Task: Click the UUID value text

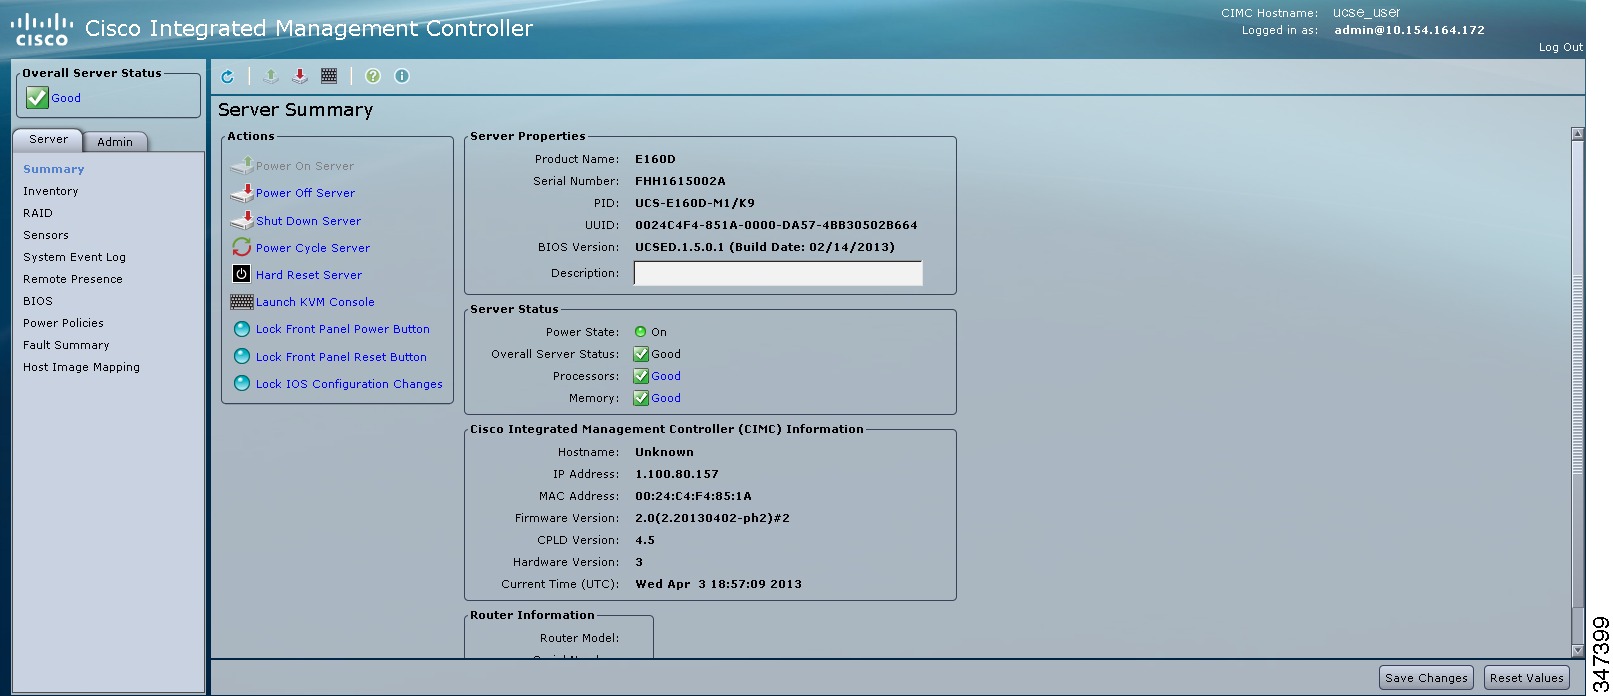Action: [776, 225]
